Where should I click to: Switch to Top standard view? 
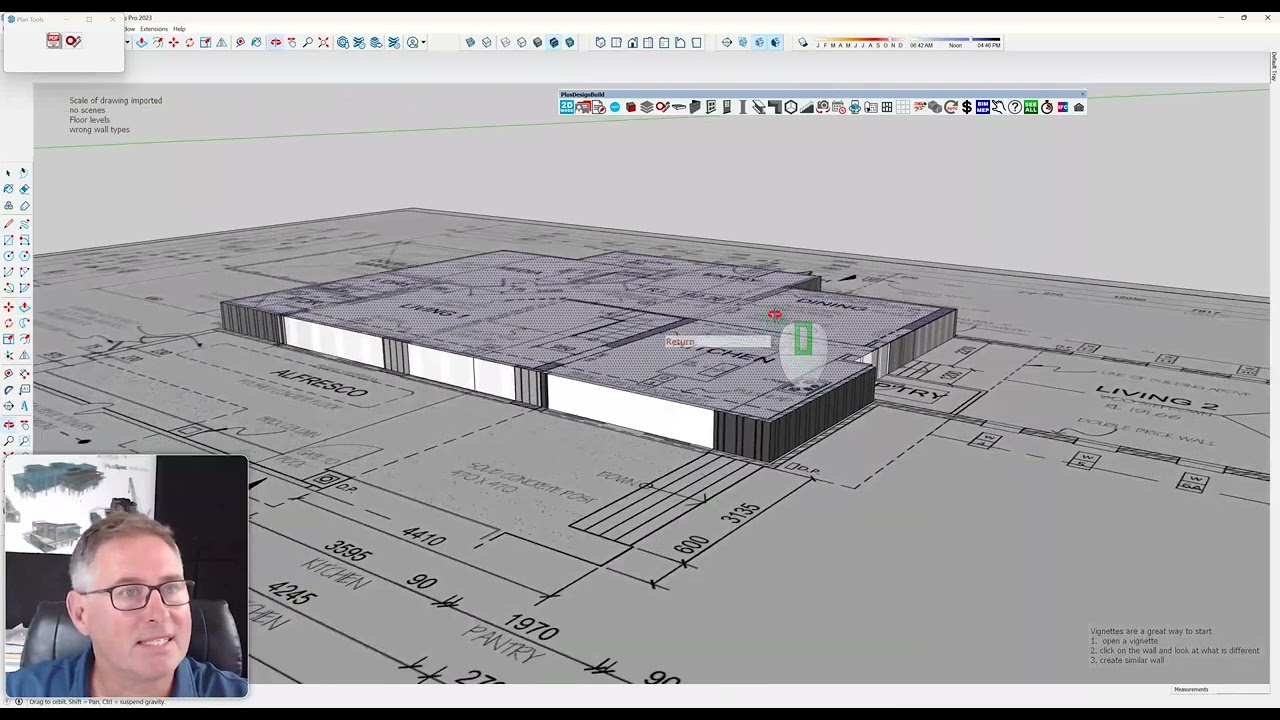(616, 42)
